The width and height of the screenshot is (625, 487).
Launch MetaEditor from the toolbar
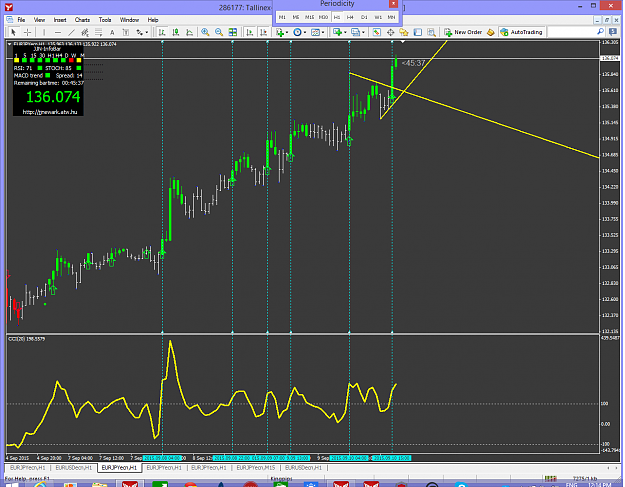[491, 32]
